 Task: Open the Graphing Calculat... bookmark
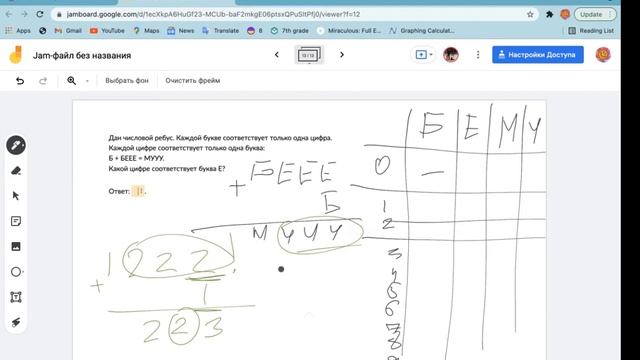(422, 31)
